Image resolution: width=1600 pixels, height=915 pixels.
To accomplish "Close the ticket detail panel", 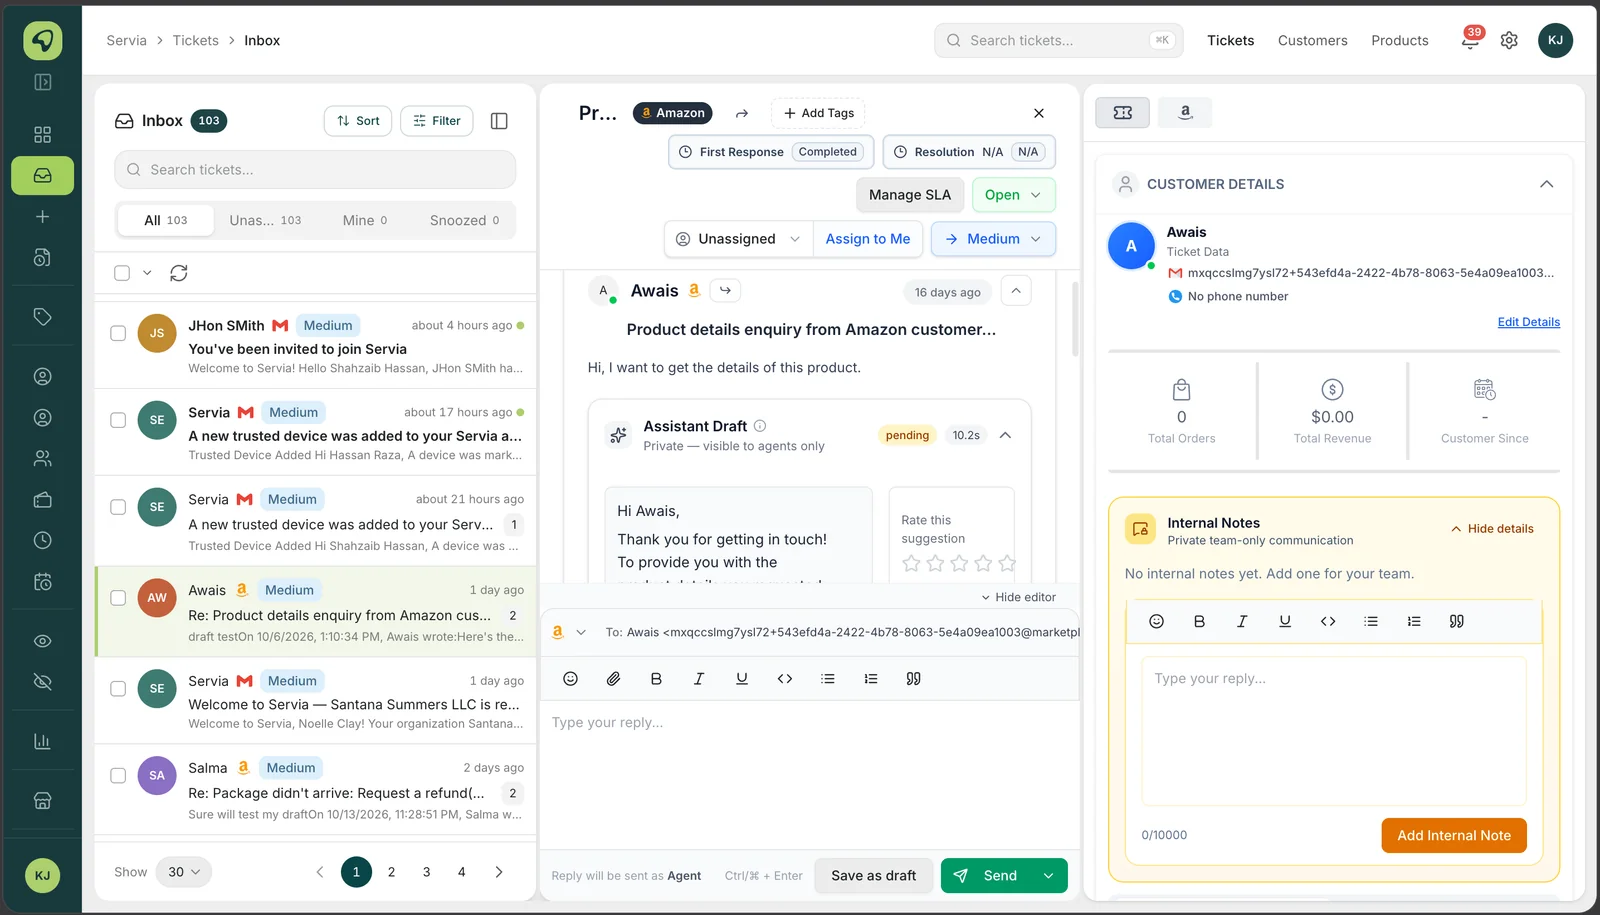I will coord(1039,113).
